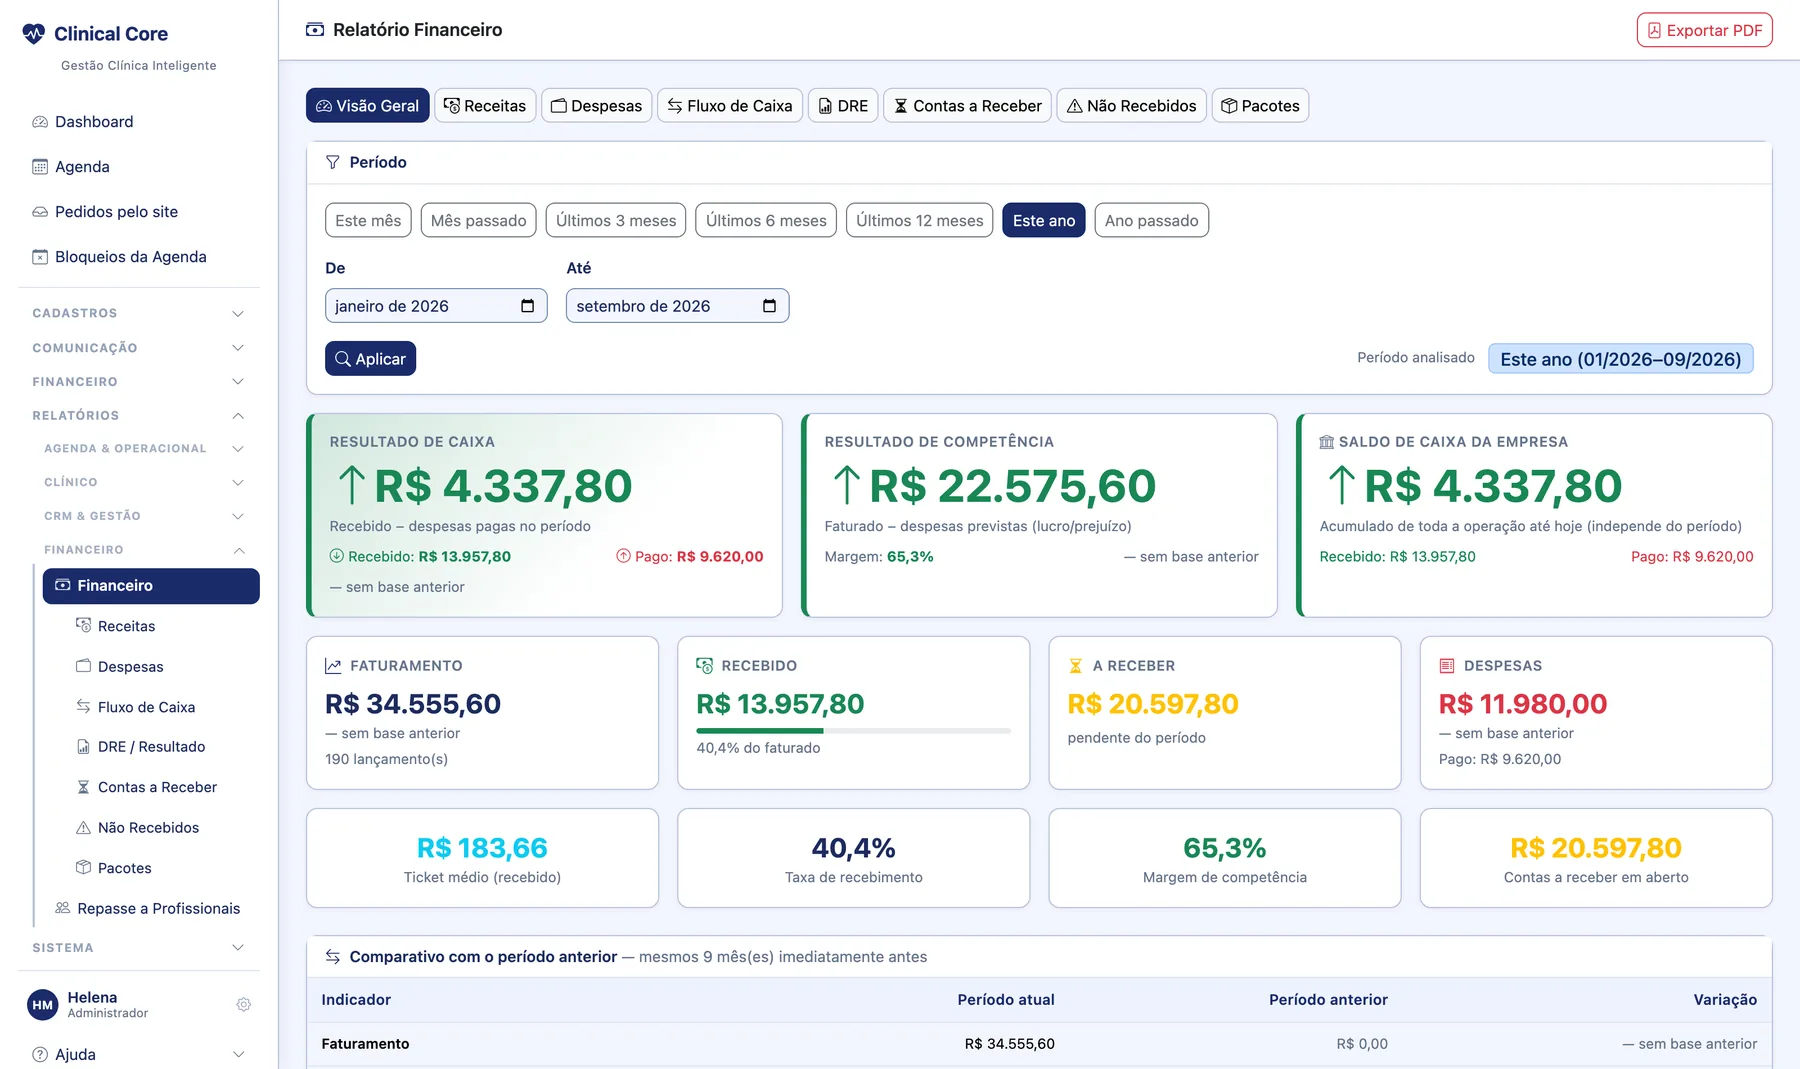This screenshot has height=1069, width=1800.
Task: Expand the CRM & GESTÃO subsection
Action: click(x=144, y=516)
